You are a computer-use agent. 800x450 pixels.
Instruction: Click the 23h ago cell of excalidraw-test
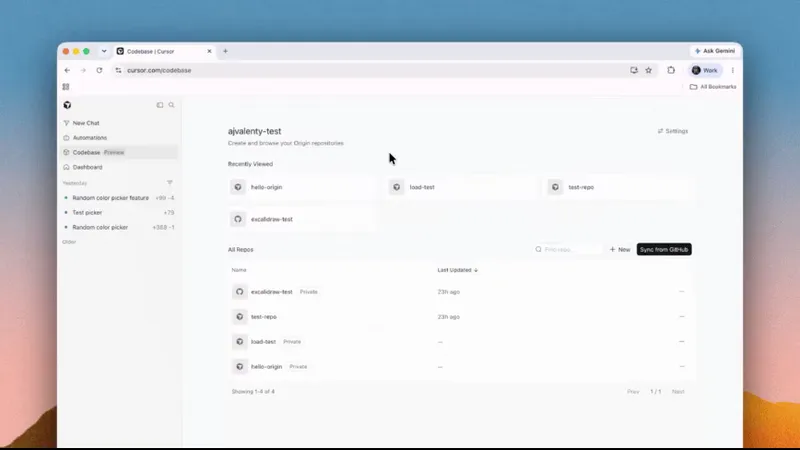click(x=448, y=292)
